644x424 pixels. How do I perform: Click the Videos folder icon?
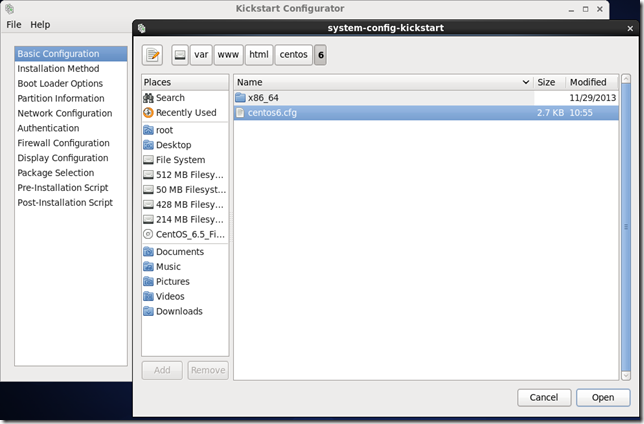pos(148,296)
